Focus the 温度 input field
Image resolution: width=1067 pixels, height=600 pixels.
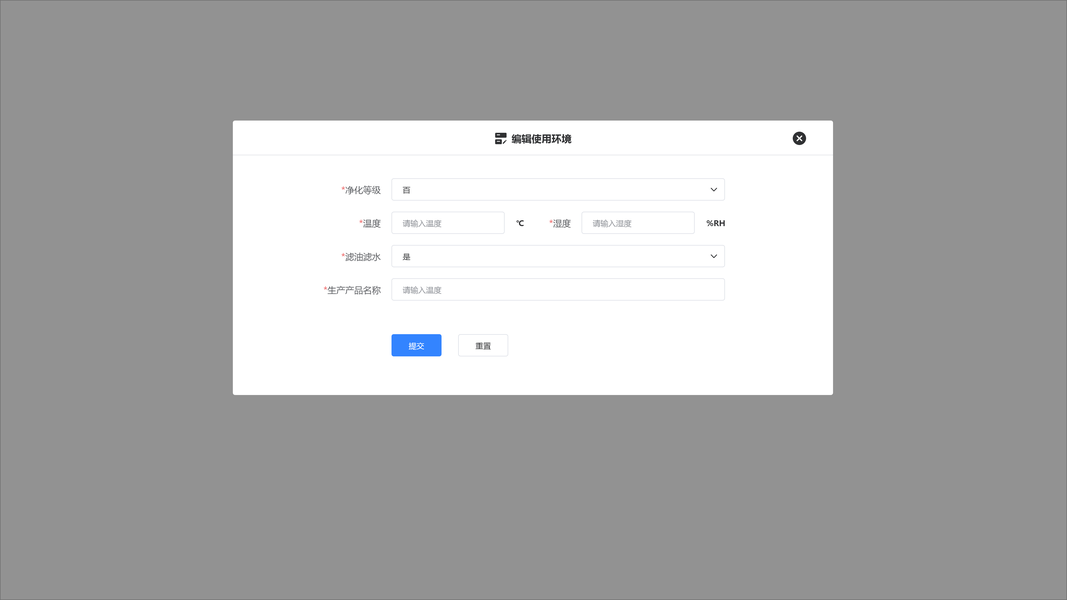(x=448, y=223)
